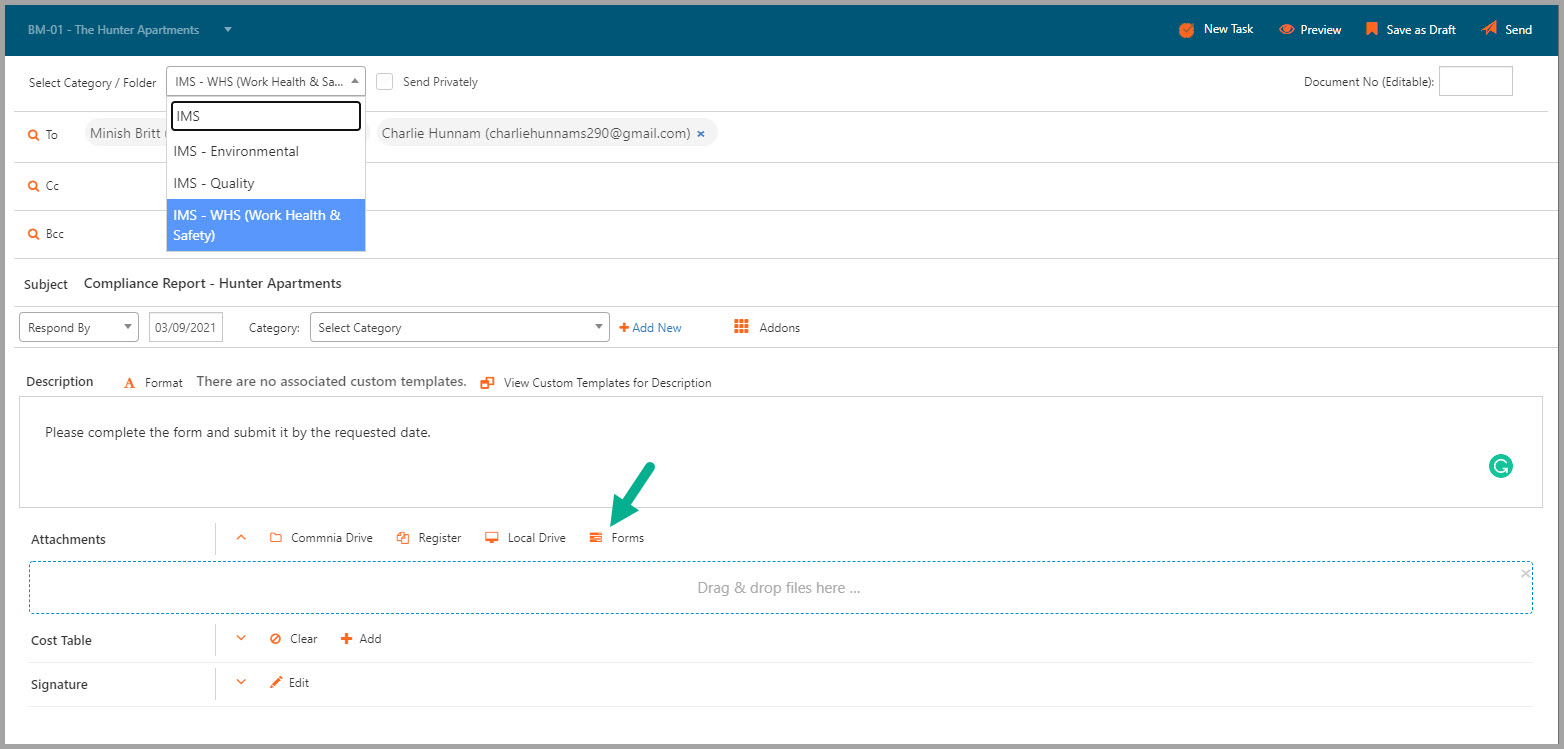Viewport: 1564px width, 749px height.
Task: Collapse the Attachments section chevron
Action: click(x=241, y=537)
